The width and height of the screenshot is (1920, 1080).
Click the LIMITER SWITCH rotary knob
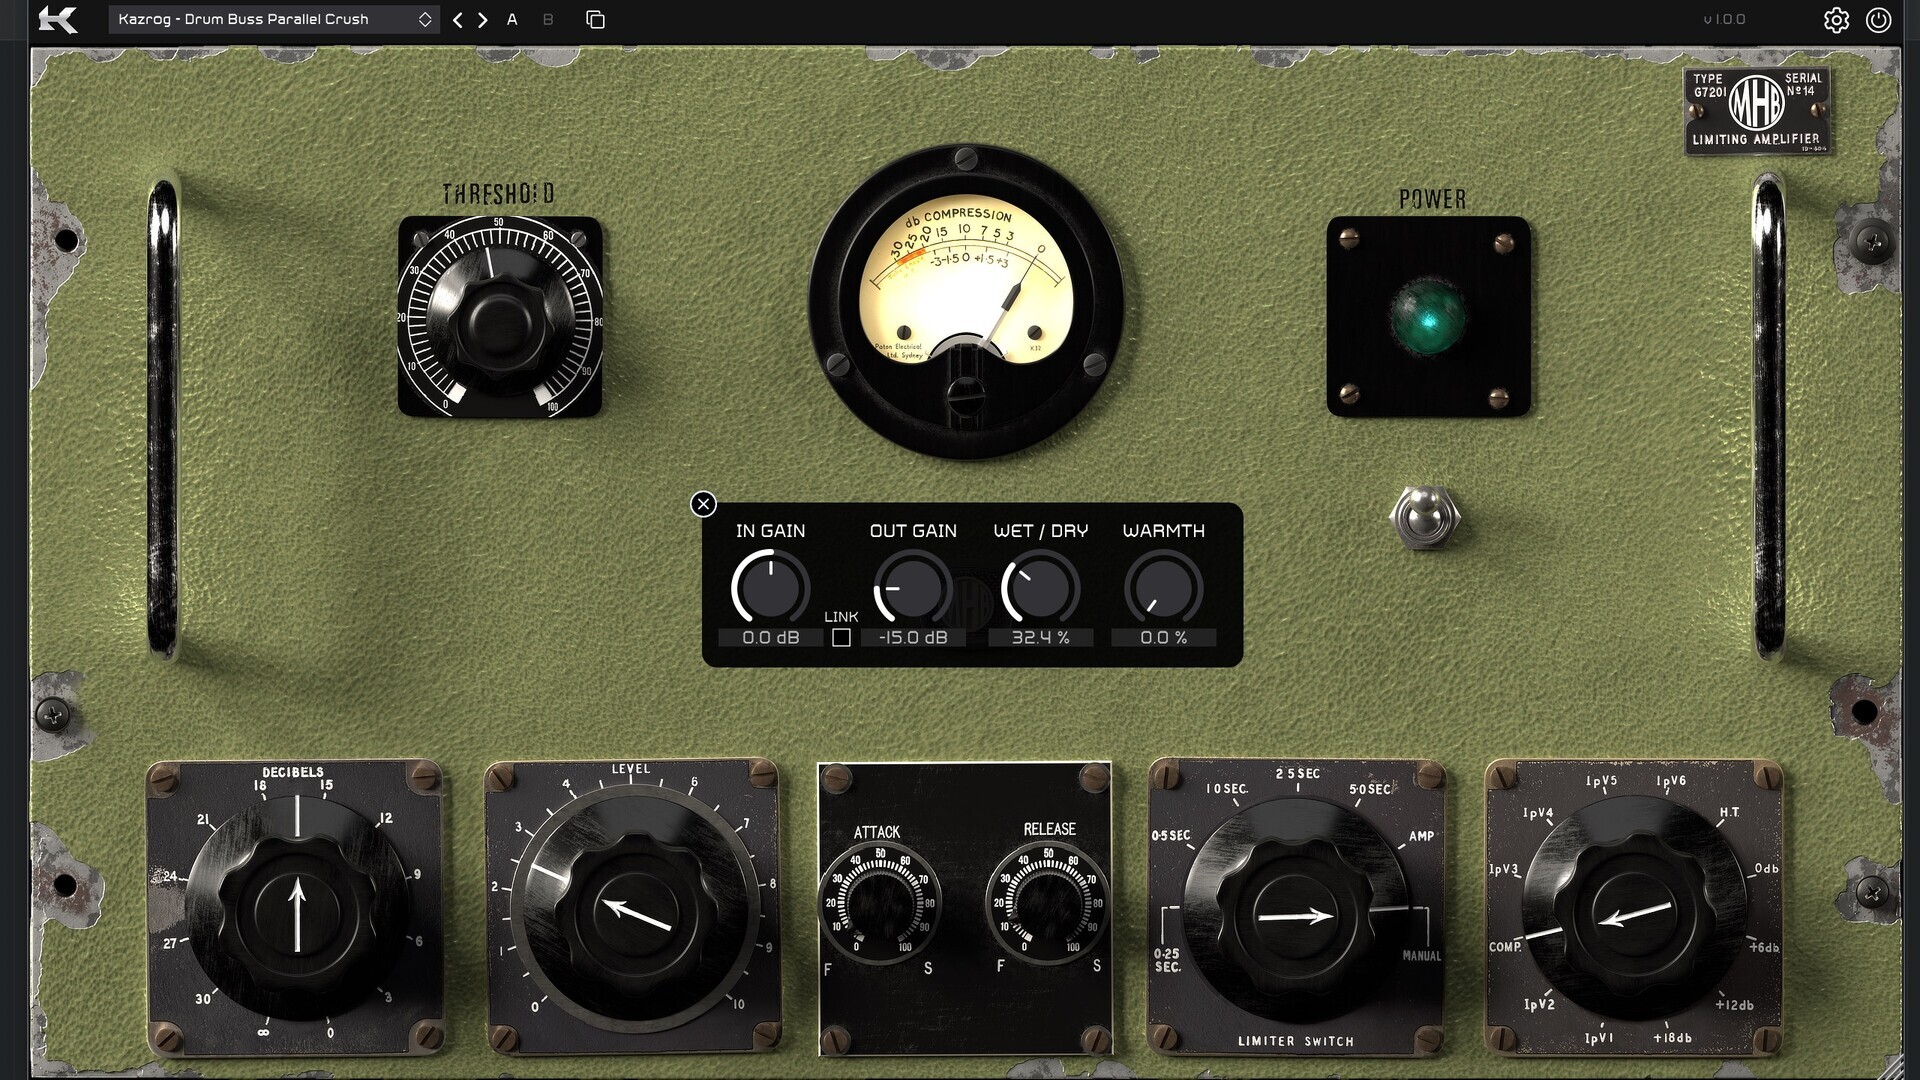1295,915
